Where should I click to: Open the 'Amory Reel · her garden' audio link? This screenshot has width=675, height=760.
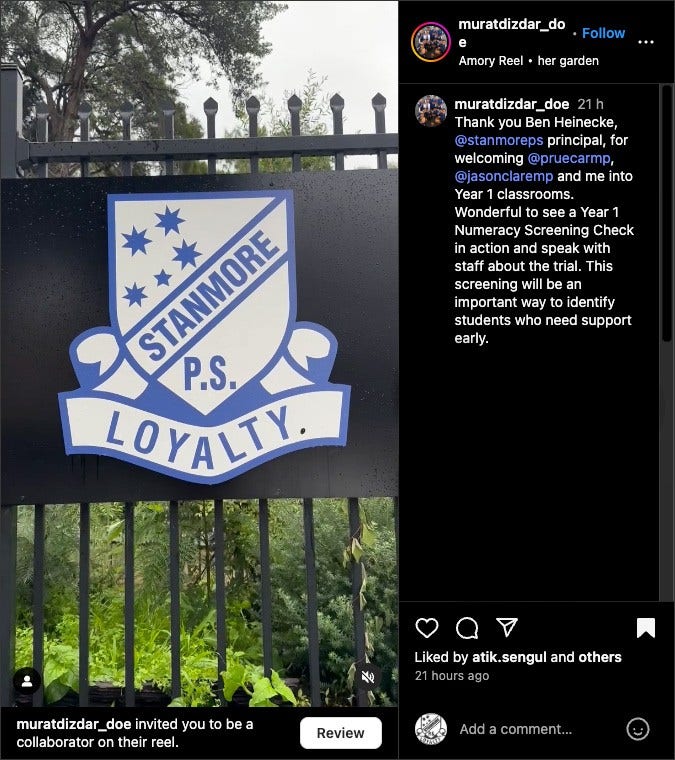[x=529, y=61]
